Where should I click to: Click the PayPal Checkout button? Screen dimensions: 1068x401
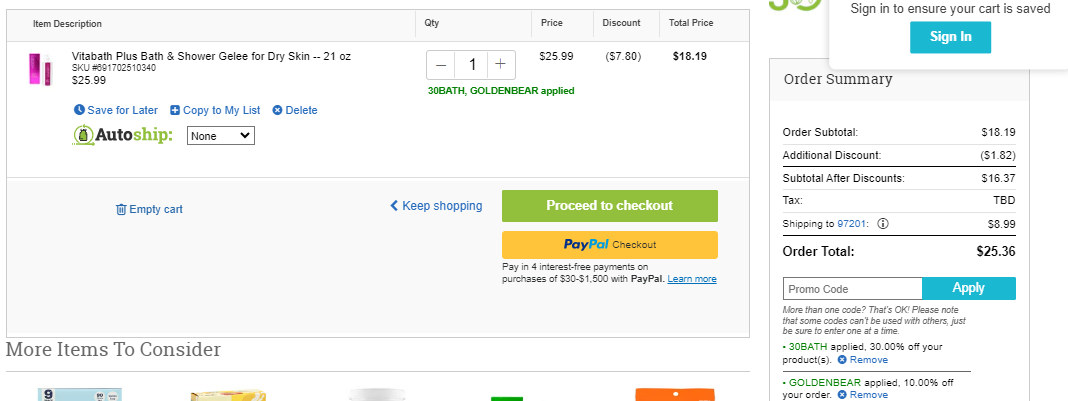click(x=610, y=245)
